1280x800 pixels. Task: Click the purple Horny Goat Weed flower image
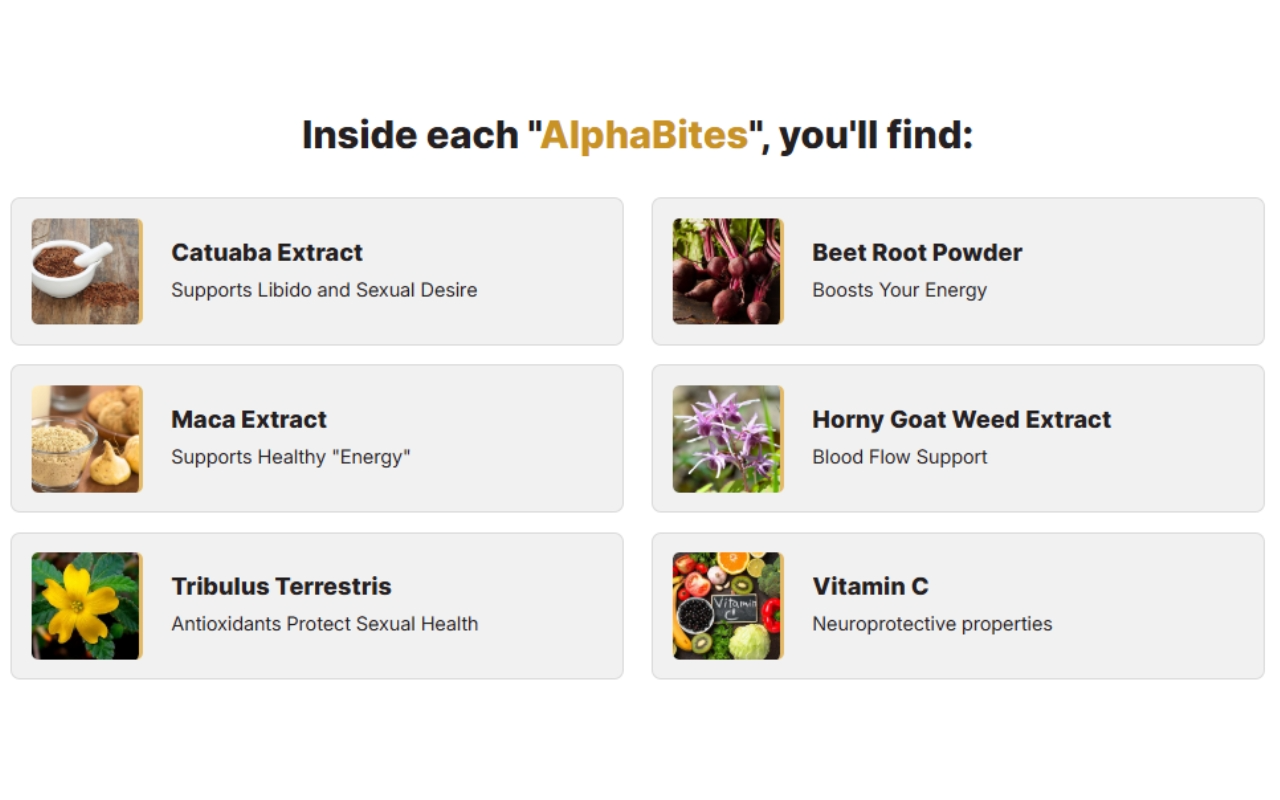[728, 439]
